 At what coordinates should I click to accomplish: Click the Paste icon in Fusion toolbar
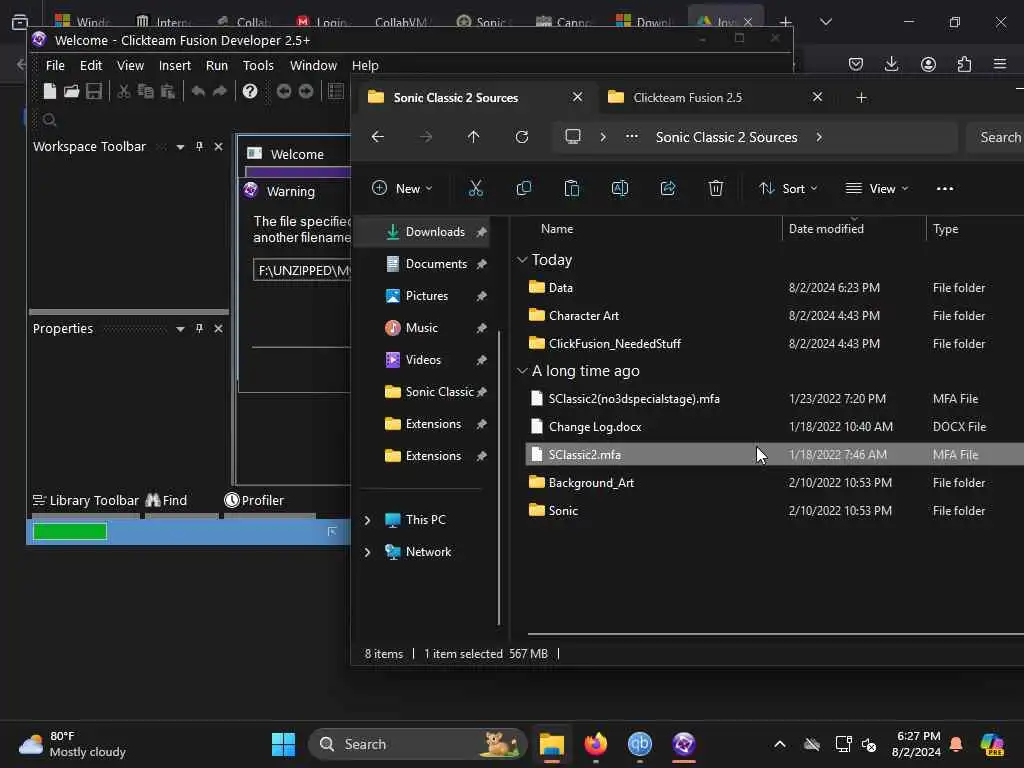pos(168,91)
